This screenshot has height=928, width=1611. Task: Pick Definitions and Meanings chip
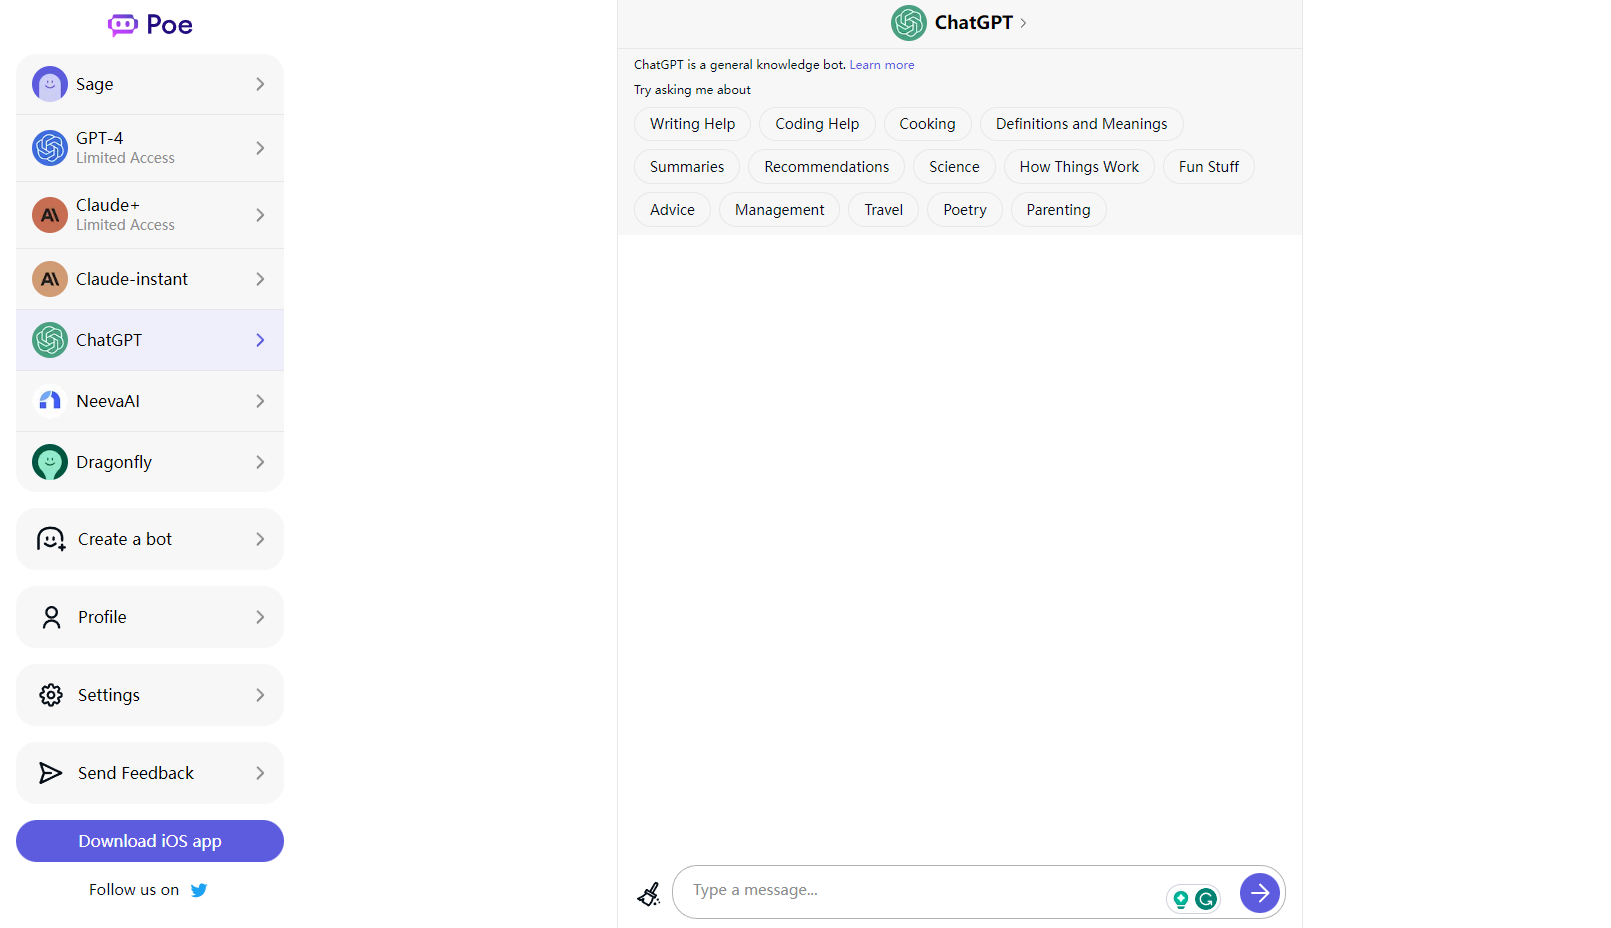point(1081,124)
